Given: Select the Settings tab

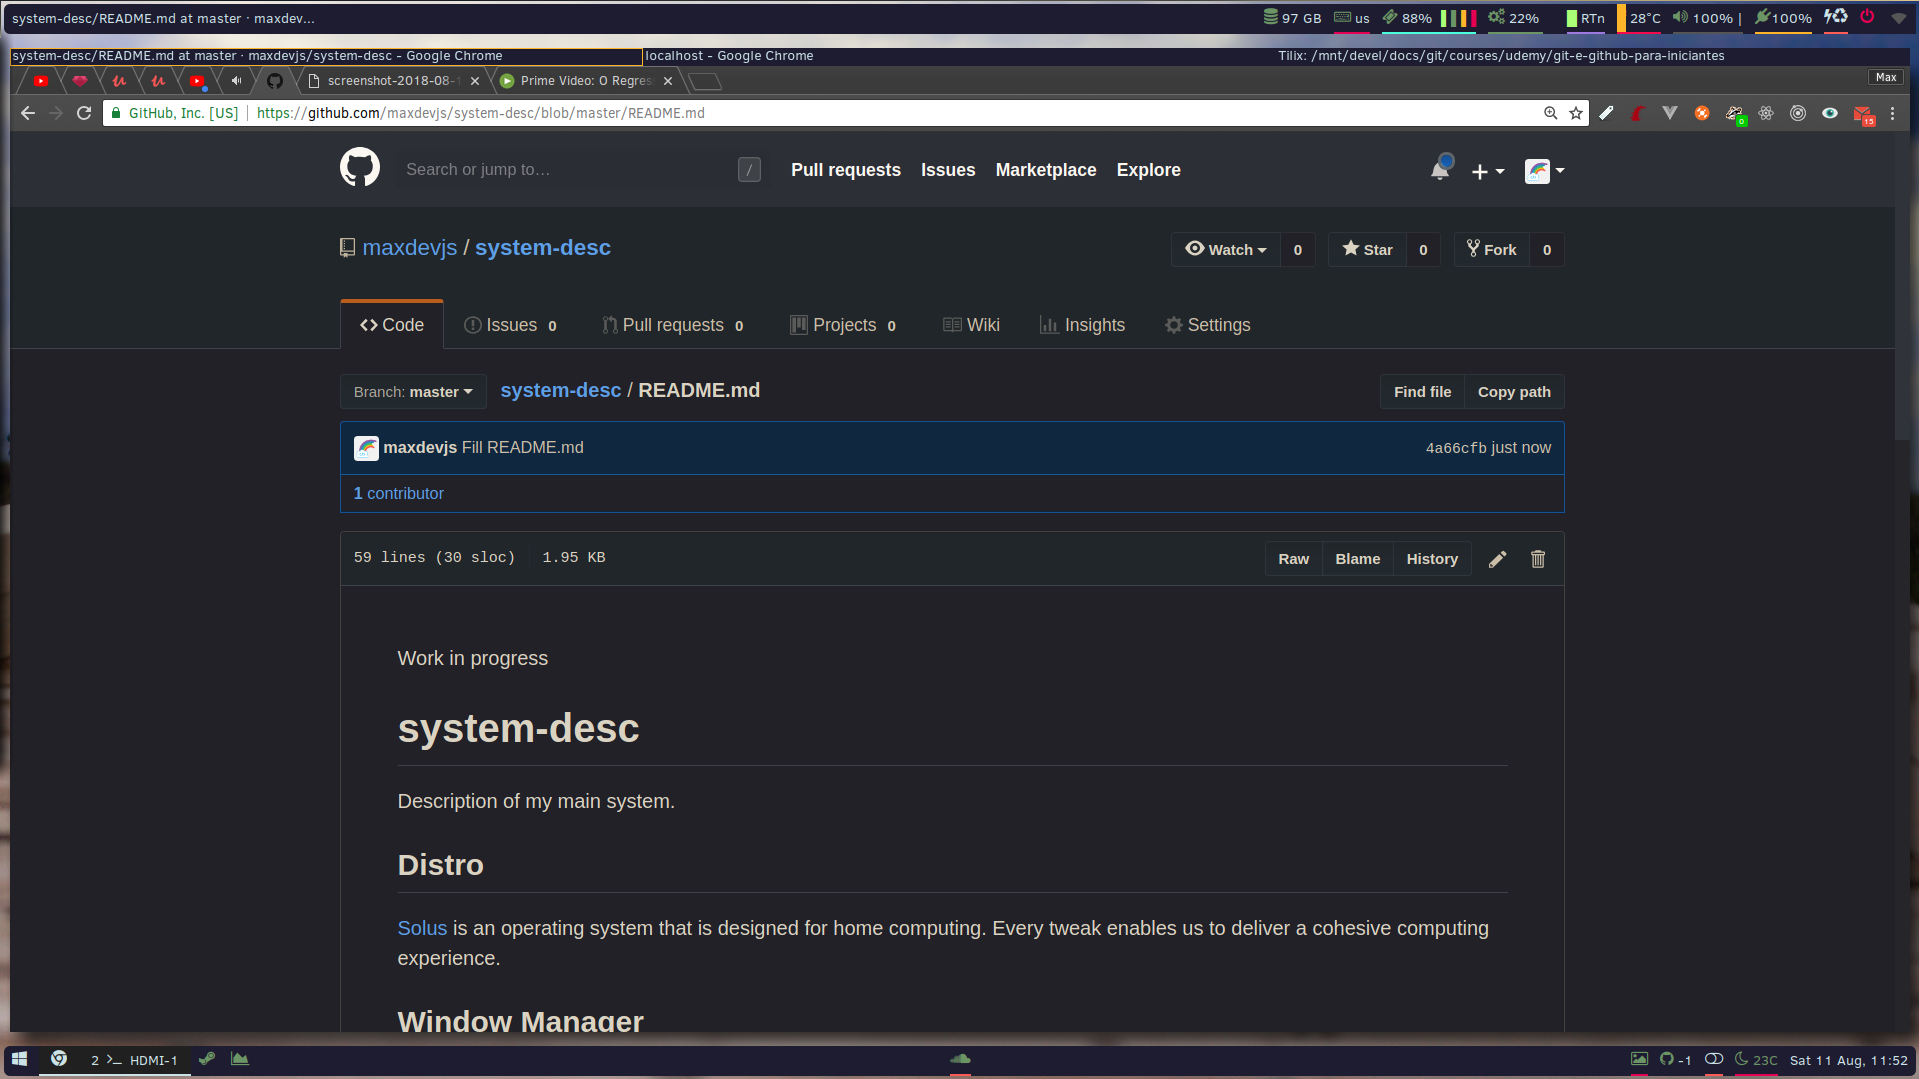Looking at the screenshot, I should 1207,325.
